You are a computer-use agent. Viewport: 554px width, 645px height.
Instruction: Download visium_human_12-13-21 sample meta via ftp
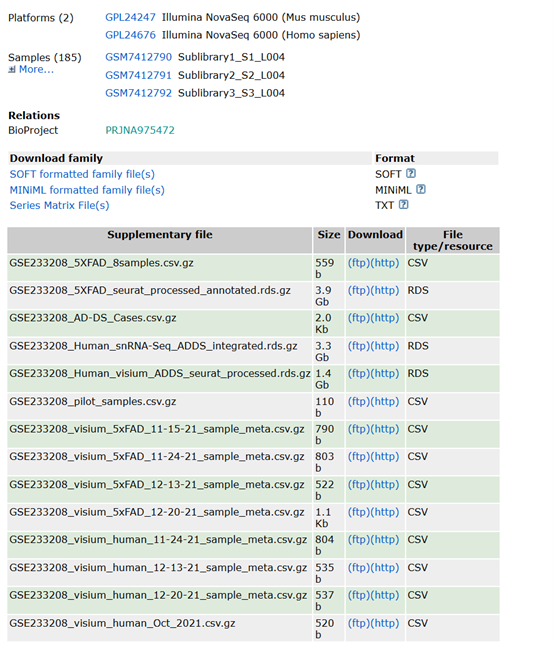pos(359,568)
